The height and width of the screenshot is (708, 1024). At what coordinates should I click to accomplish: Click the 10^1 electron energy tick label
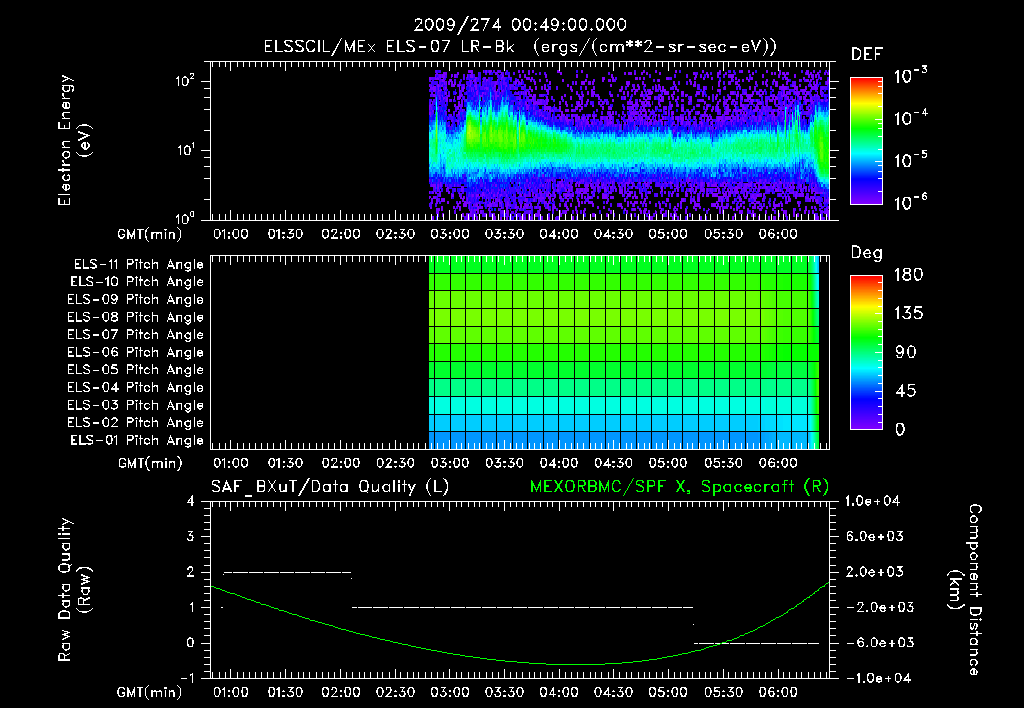tap(185, 150)
